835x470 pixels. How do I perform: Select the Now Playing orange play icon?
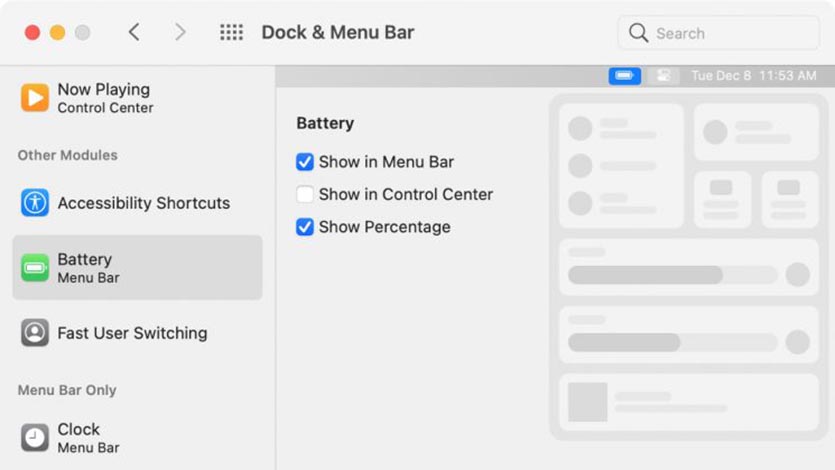35,98
